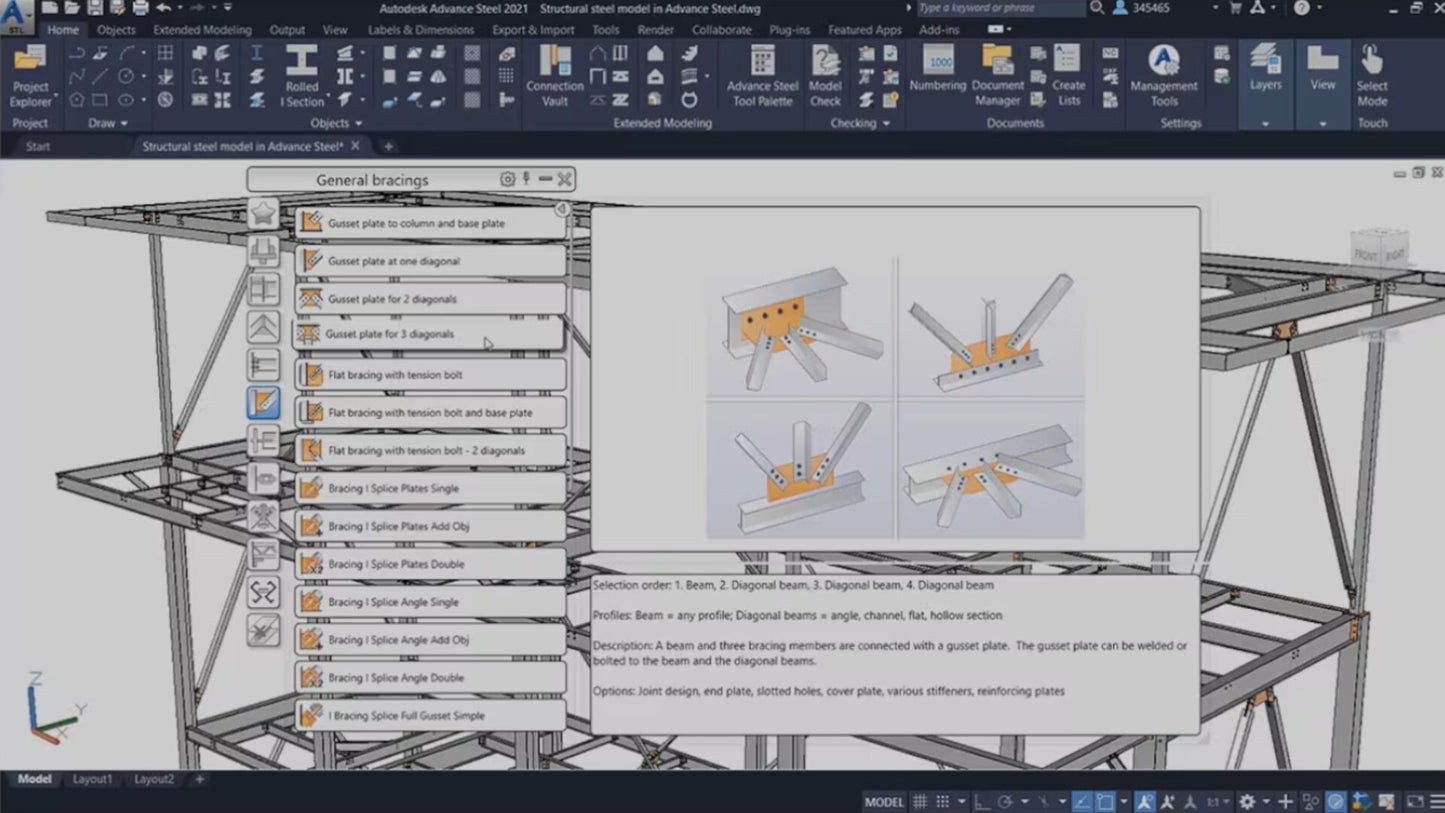Image resolution: width=1445 pixels, height=813 pixels.
Task: Expand the Layers panel dropdown arrow
Action: 1265,124
